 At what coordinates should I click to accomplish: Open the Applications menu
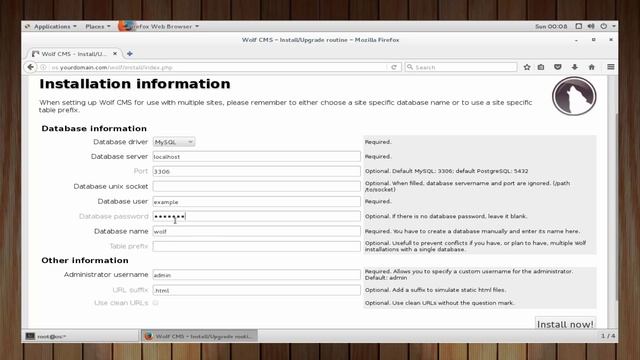55,27
